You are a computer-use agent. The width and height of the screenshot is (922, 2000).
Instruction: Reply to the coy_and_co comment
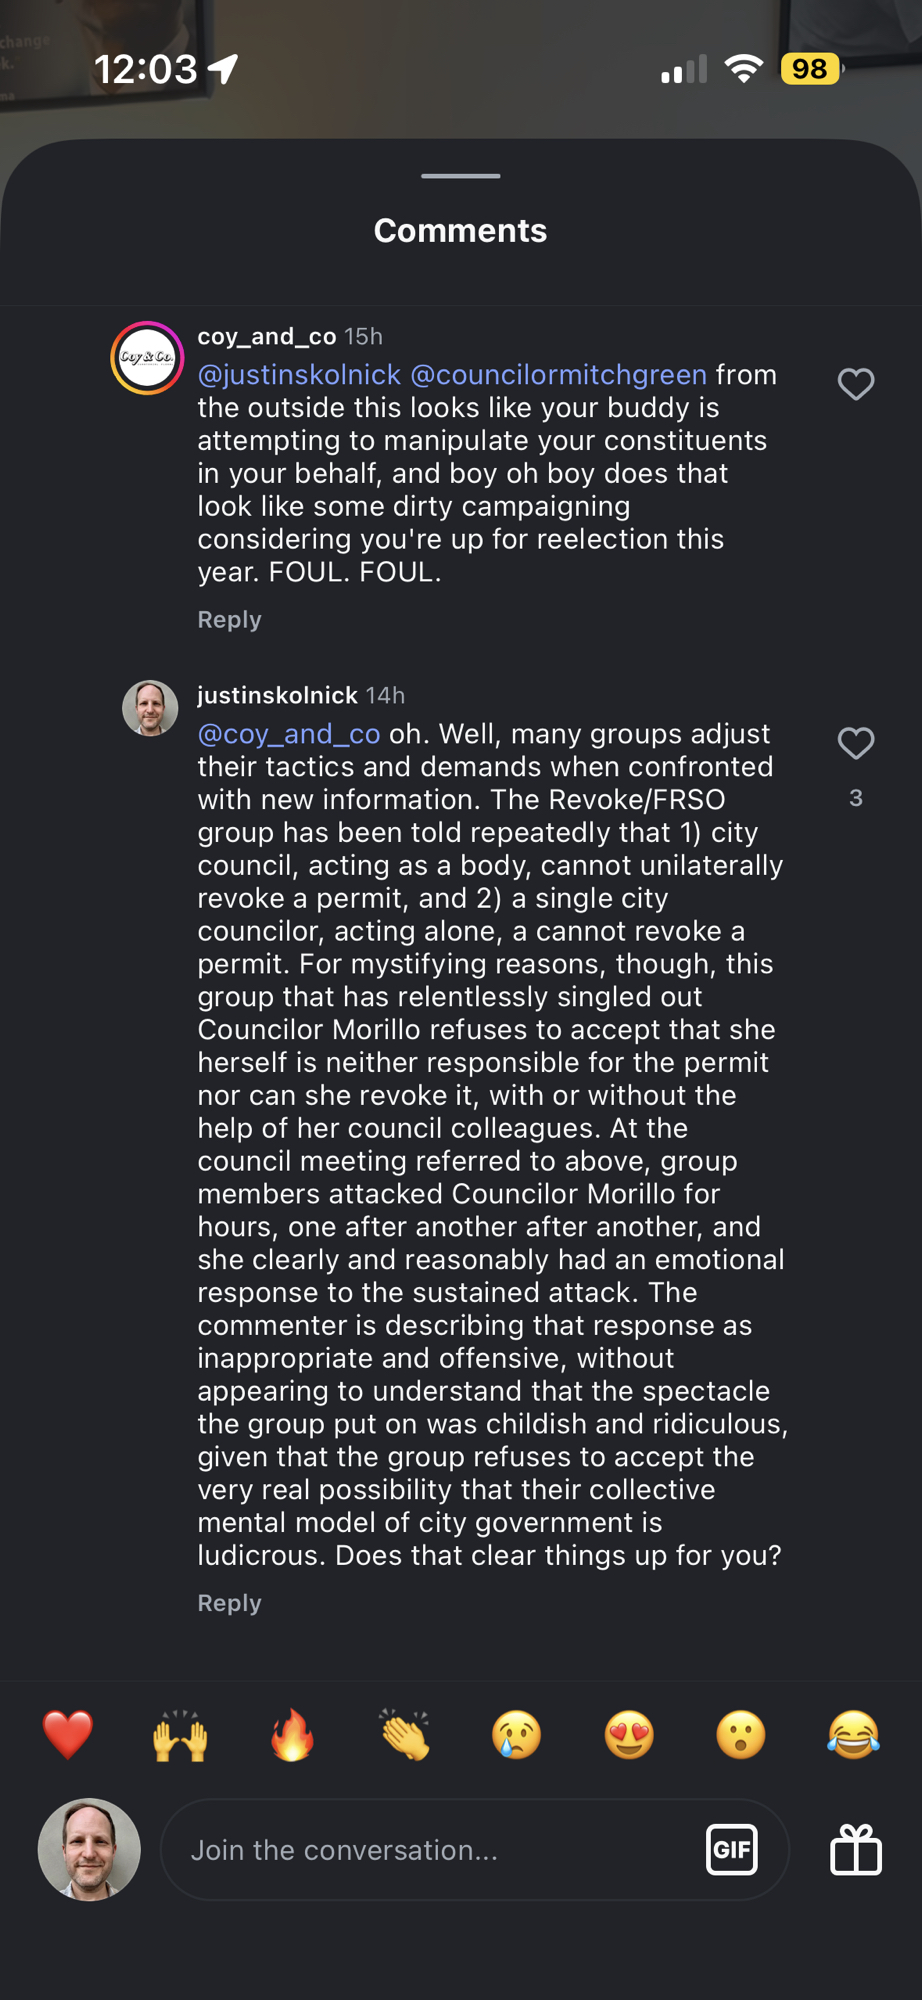point(229,620)
